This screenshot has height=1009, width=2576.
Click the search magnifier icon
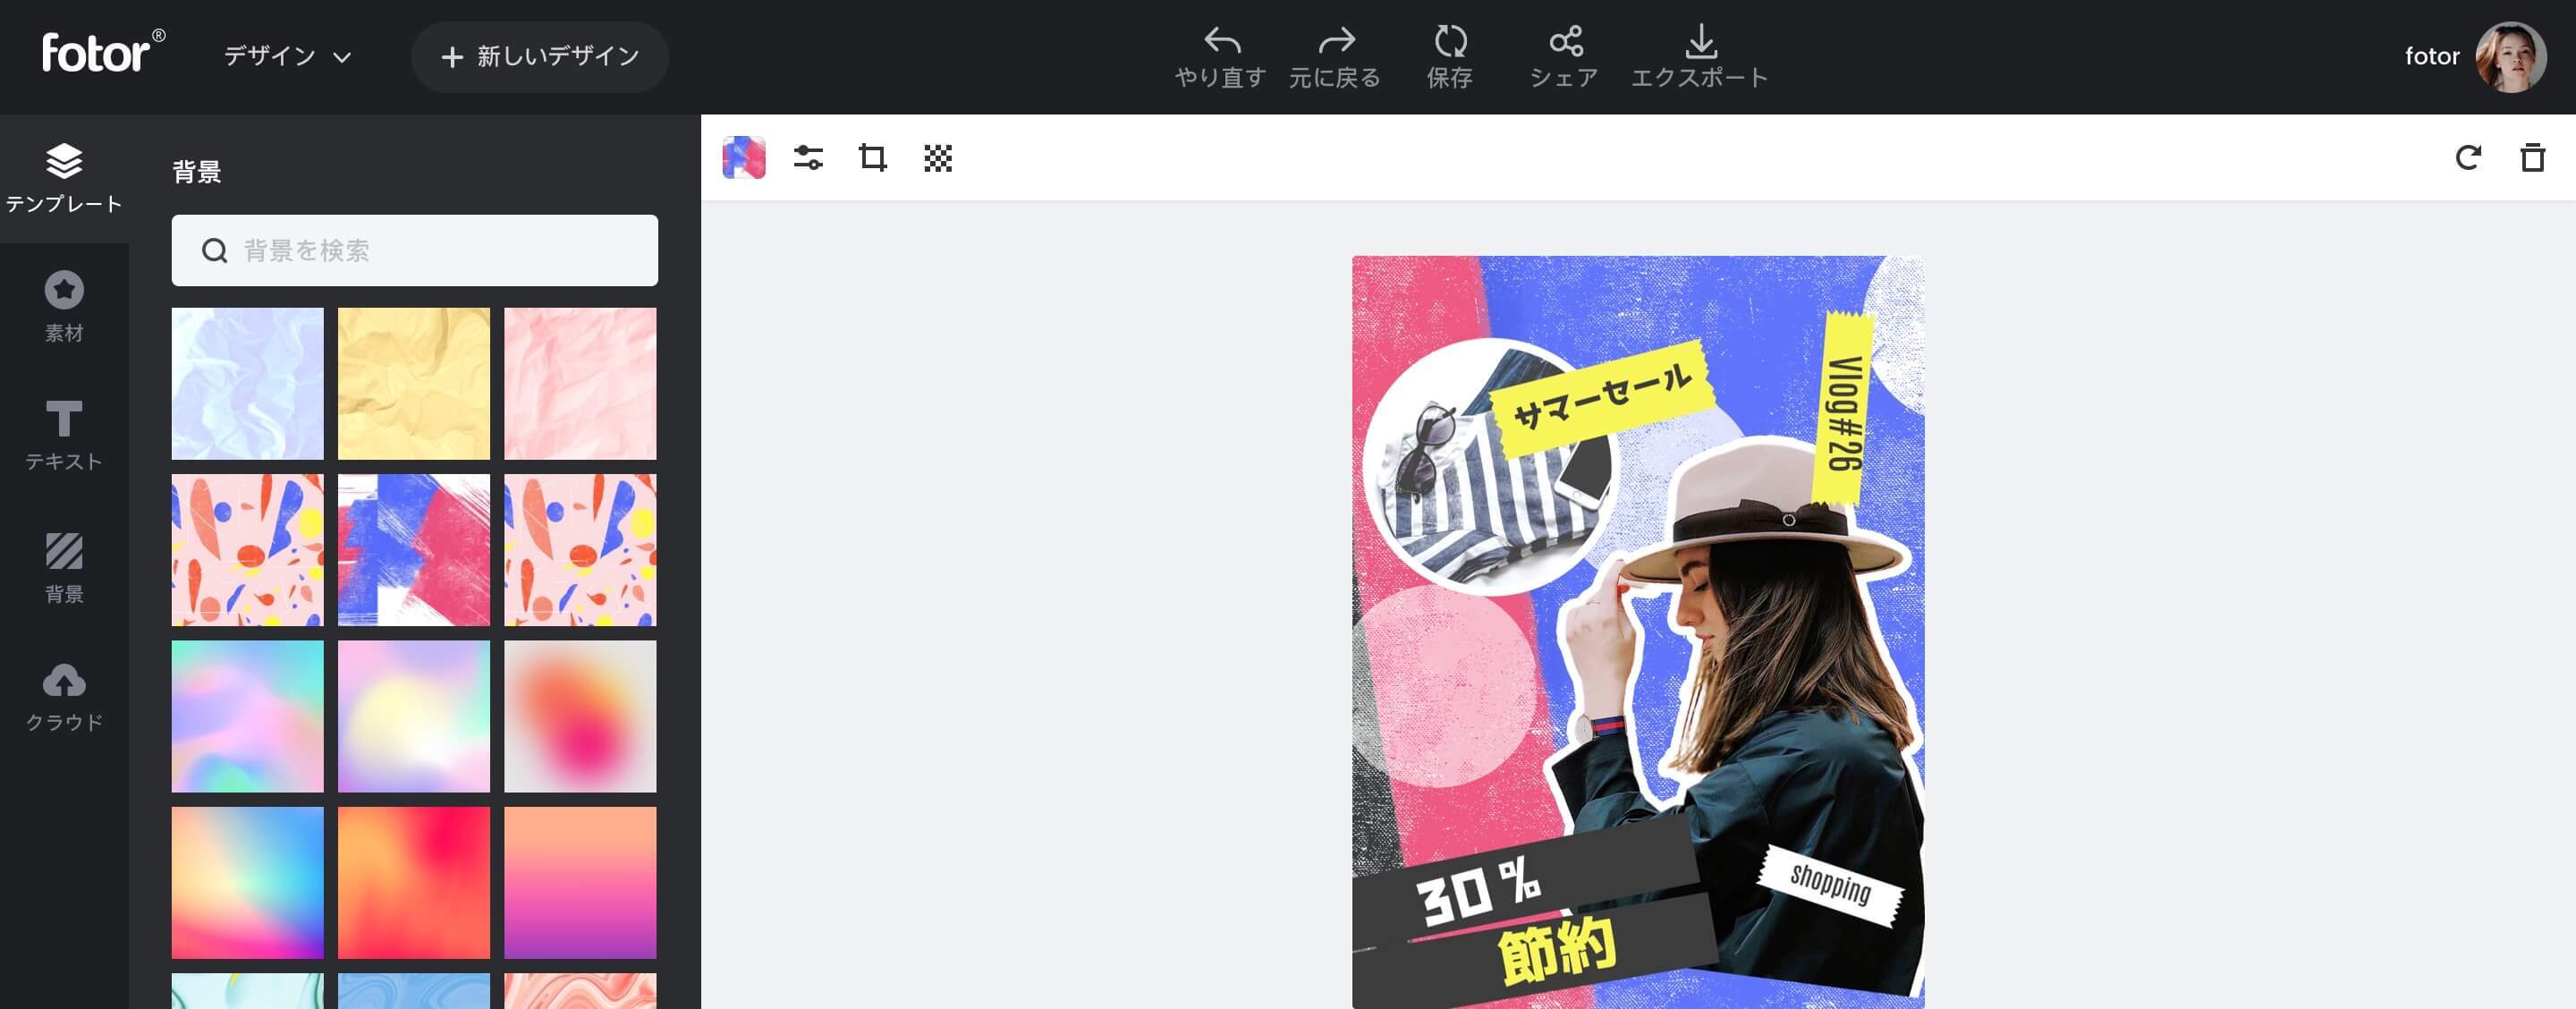[x=214, y=250]
